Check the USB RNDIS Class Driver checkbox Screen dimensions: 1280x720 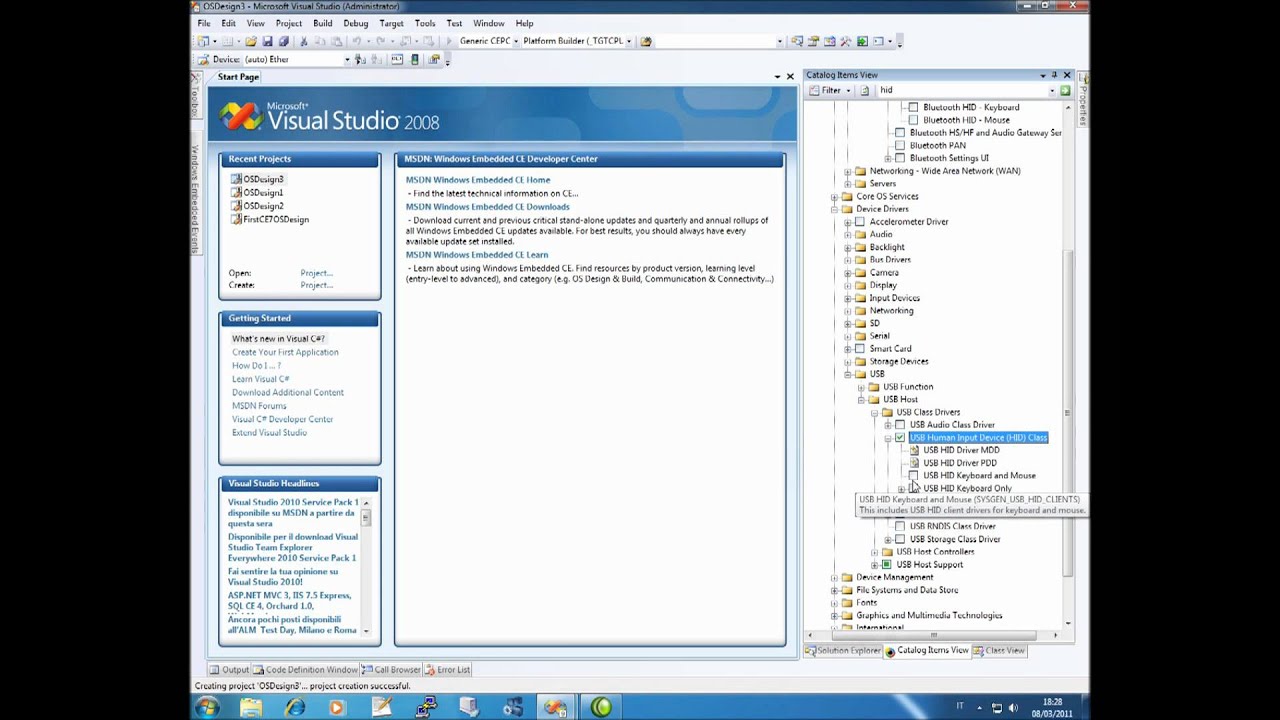coord(900,526)
